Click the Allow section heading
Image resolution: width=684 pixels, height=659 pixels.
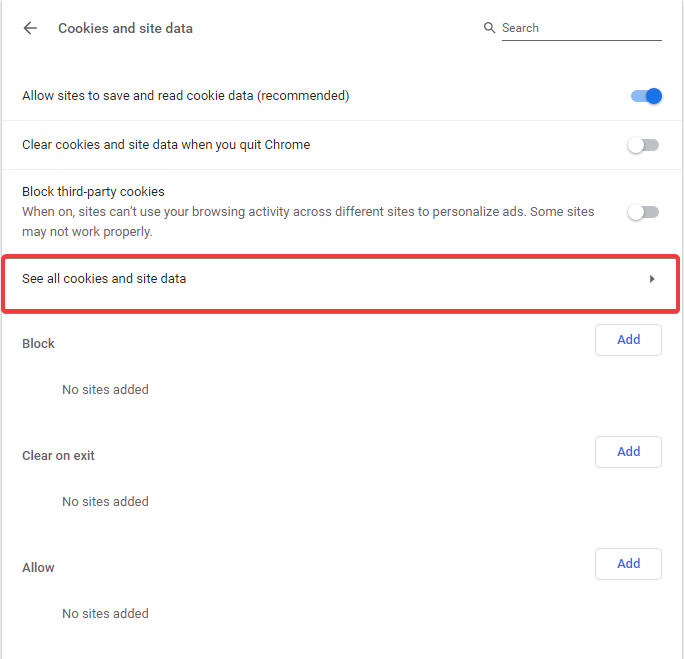click(38, 567)
